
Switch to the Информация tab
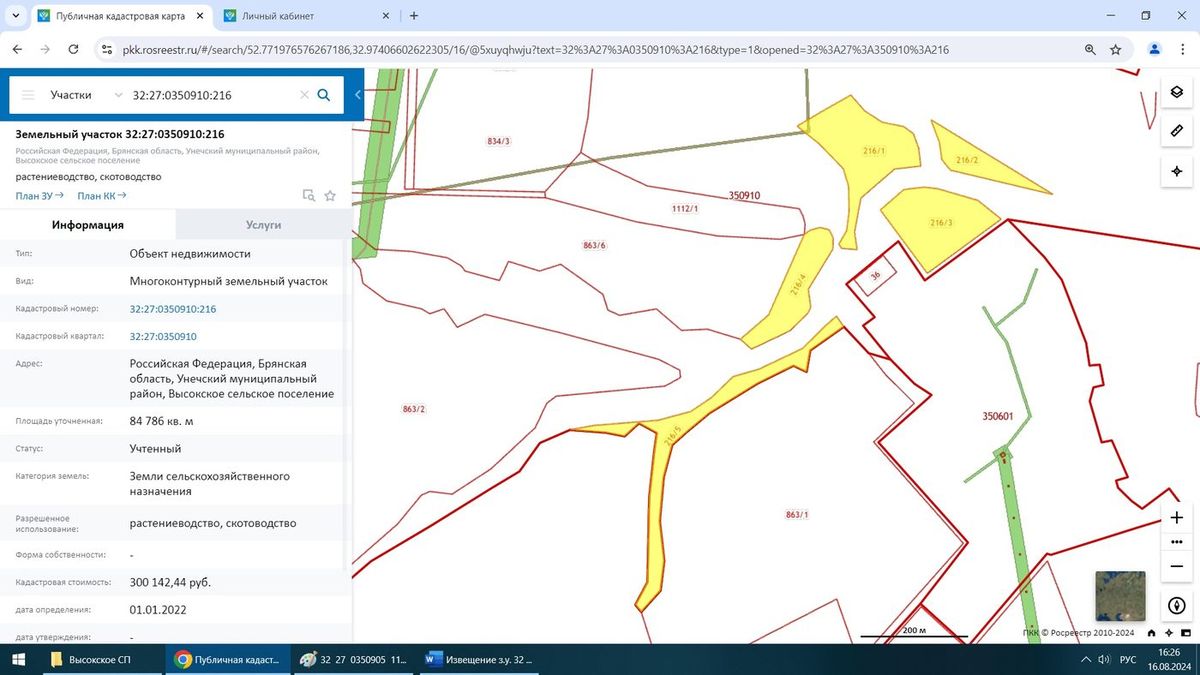click(x=88, y=225)
